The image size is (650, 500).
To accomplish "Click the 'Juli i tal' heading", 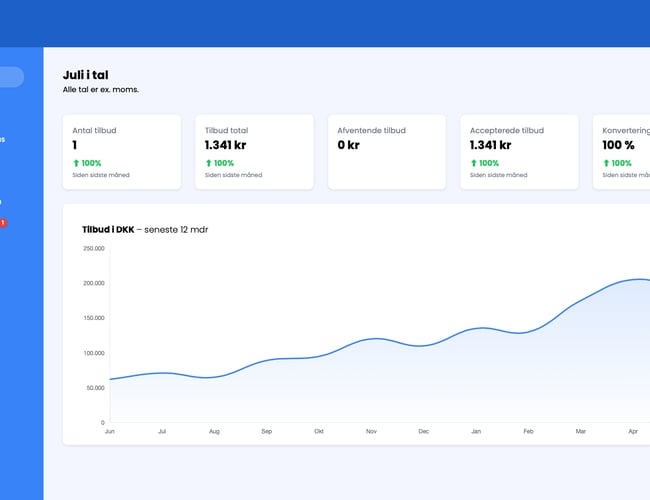I will (x=85, y=74).
